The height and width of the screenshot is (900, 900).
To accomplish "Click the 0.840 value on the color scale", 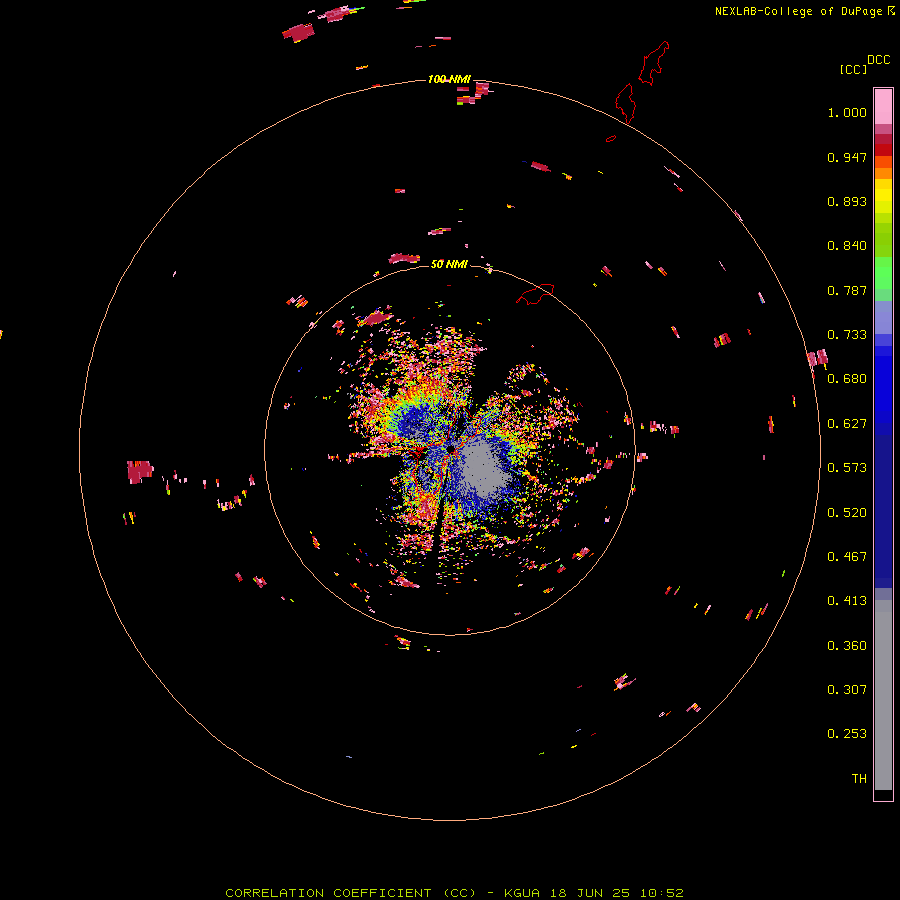I will (x=847, y=246).
